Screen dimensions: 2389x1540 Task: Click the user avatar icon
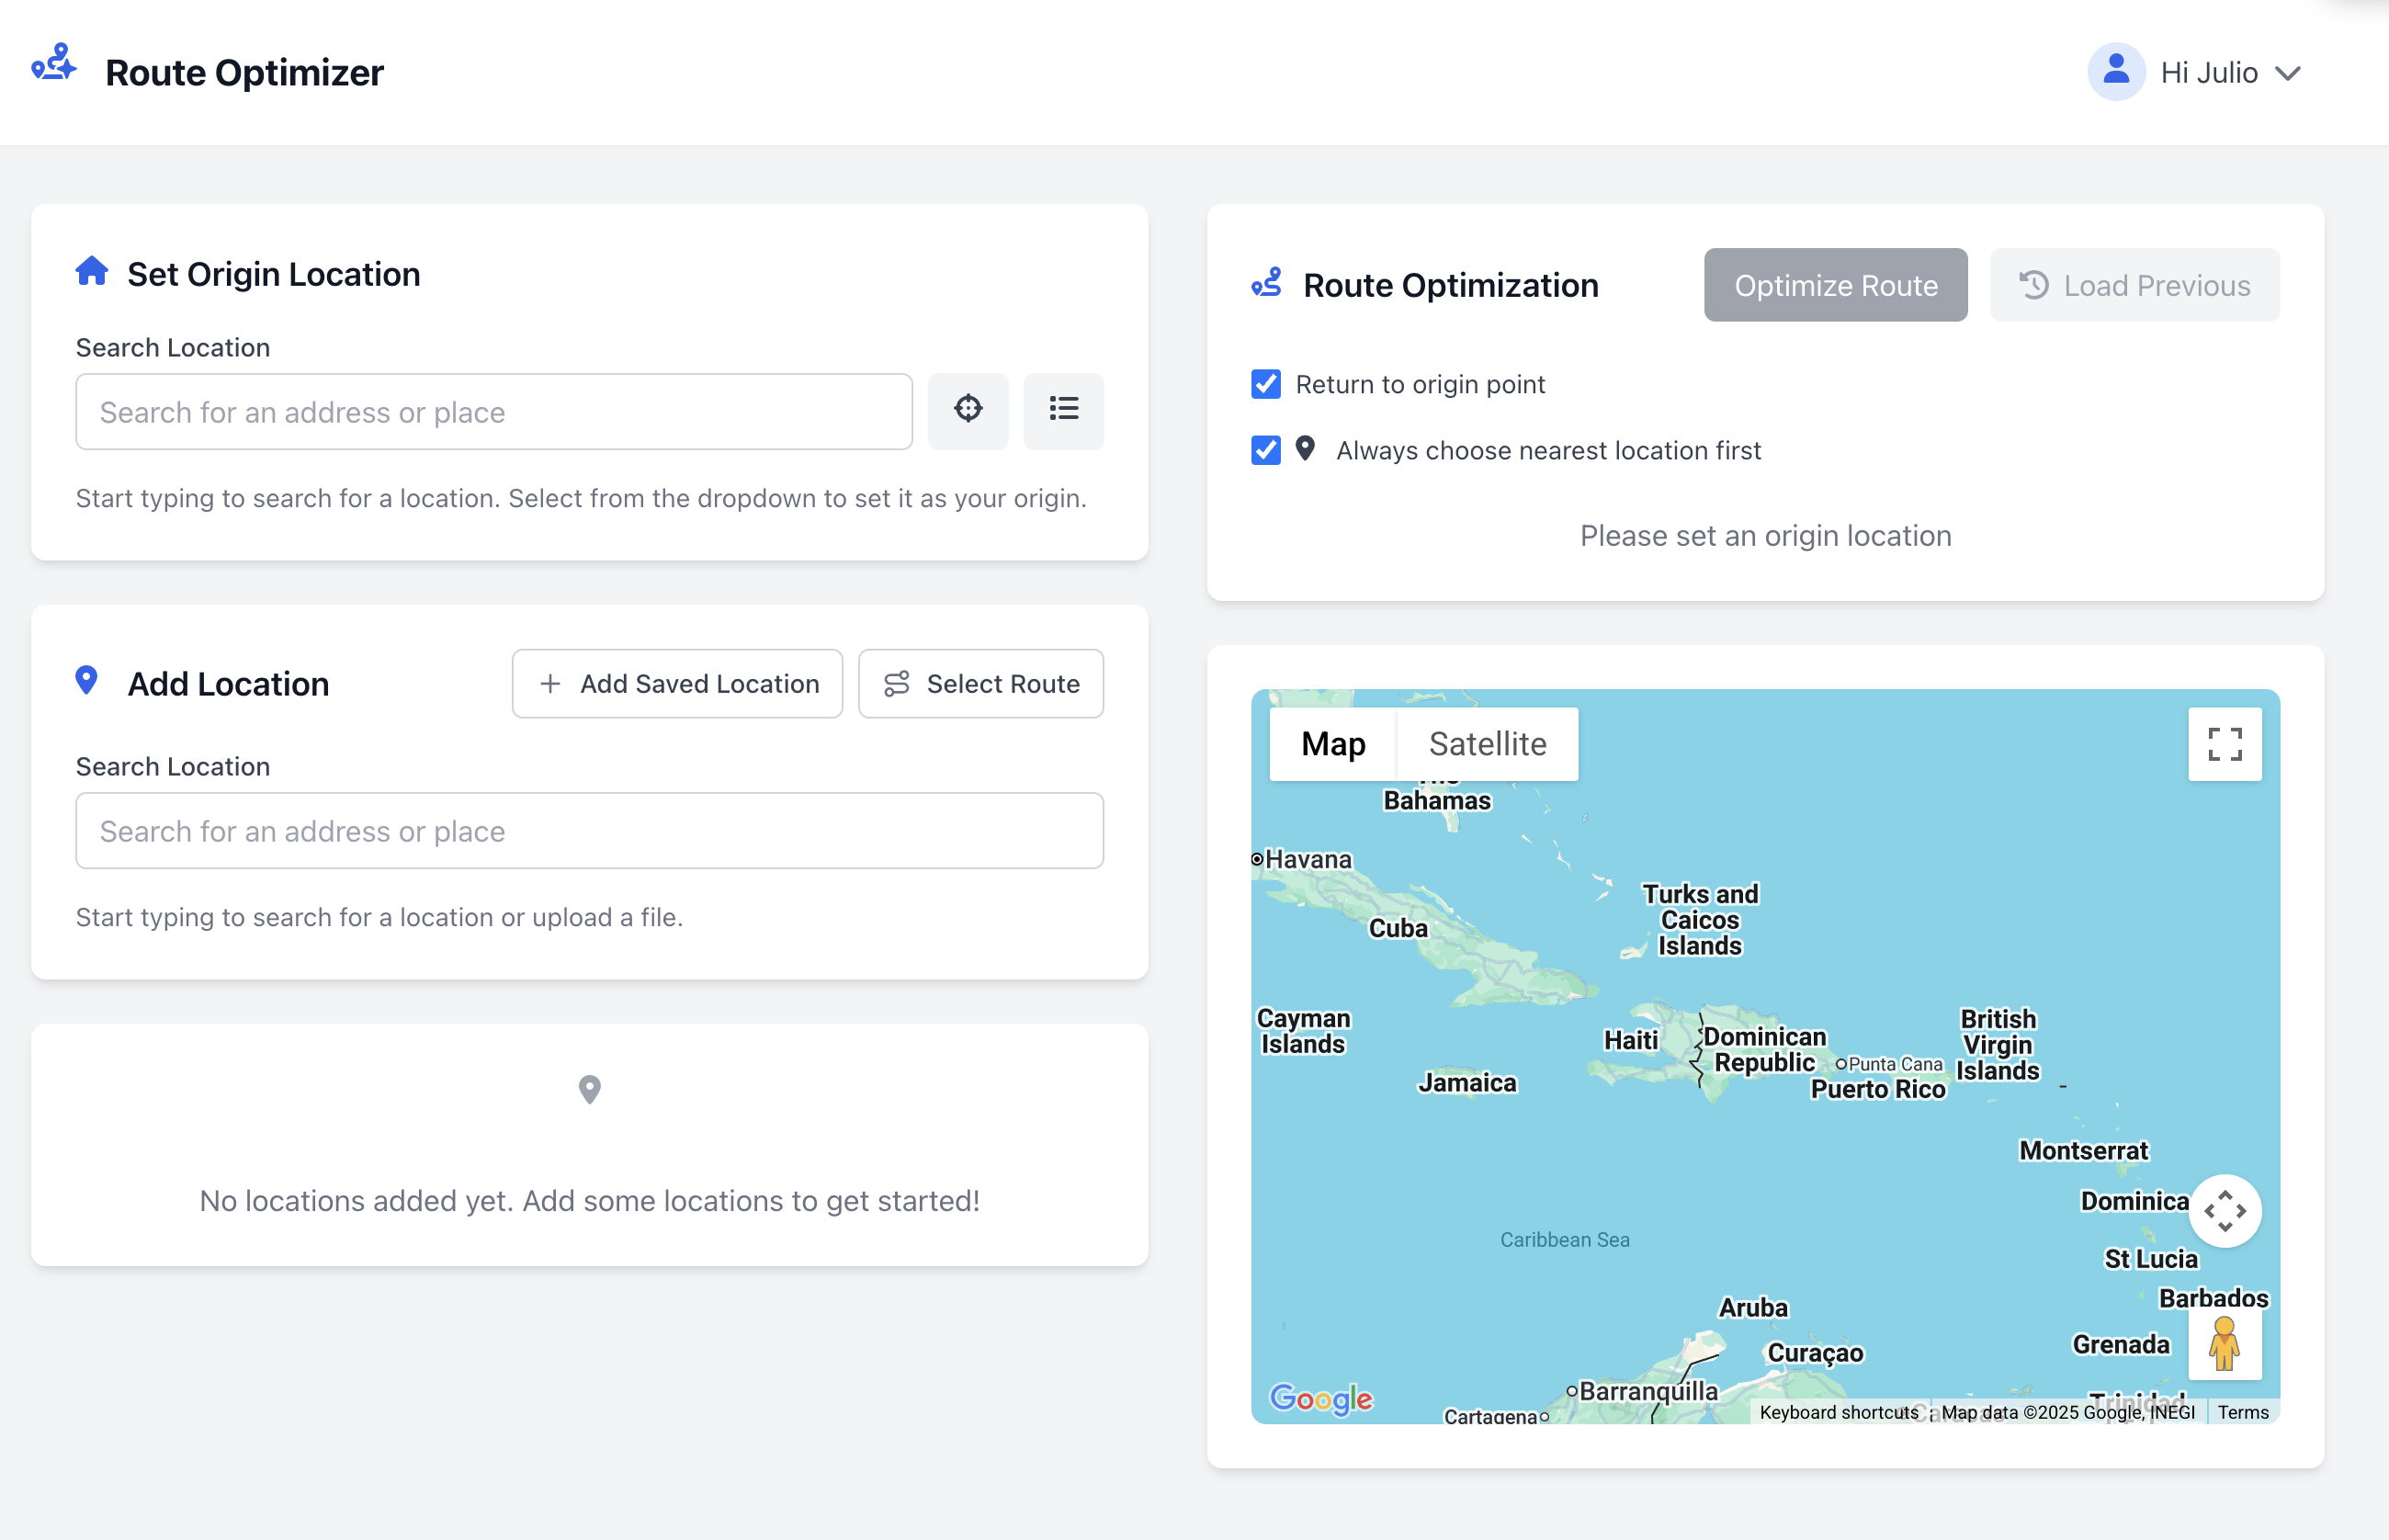pyautogui.click(x=2115, y=71)
